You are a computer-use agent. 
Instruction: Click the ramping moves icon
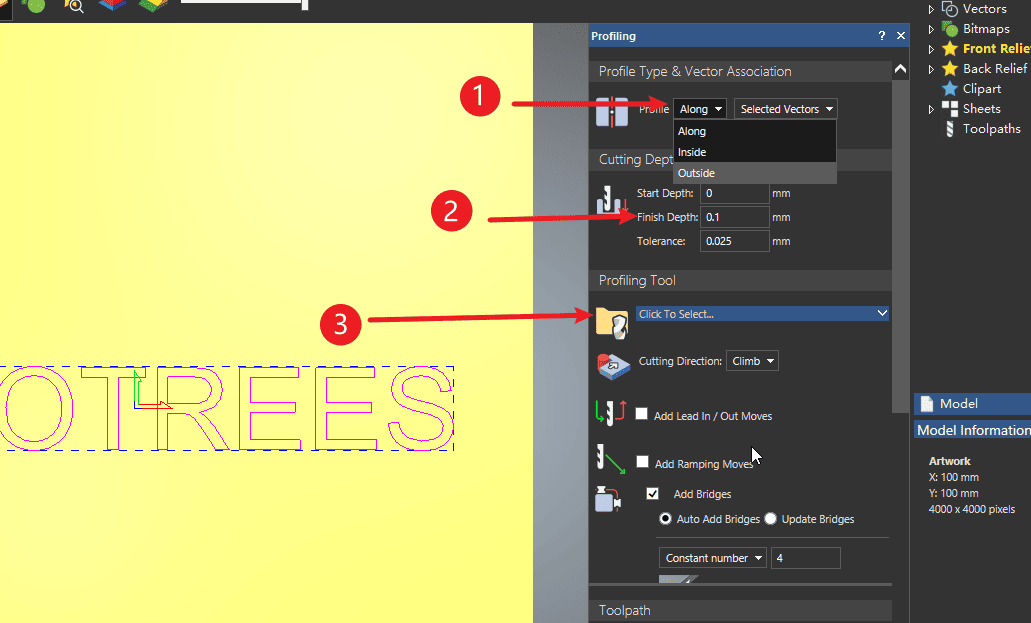610,462
